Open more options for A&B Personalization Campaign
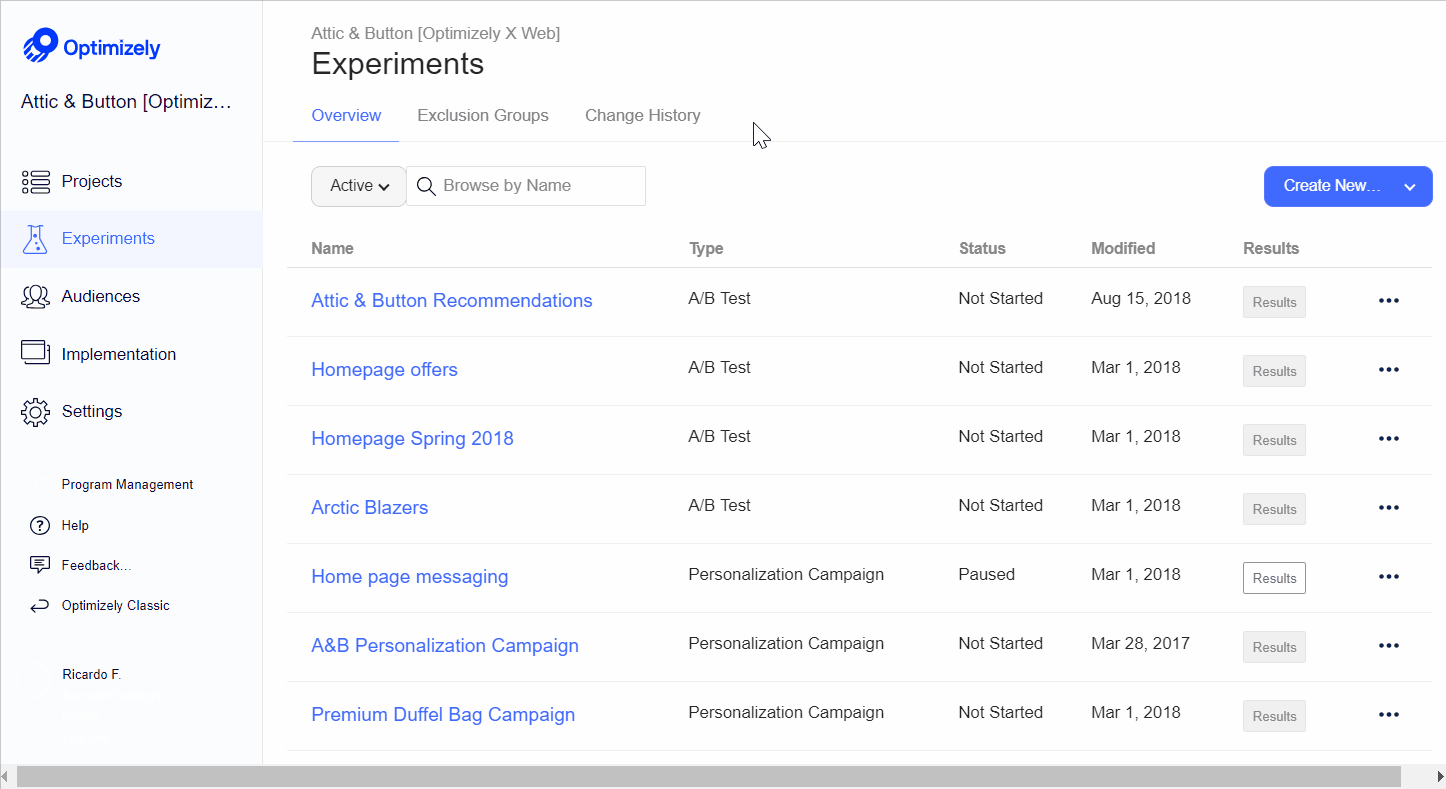Screen dimensions: 1446x789 pyautogui.click(x=1389, y=646)
